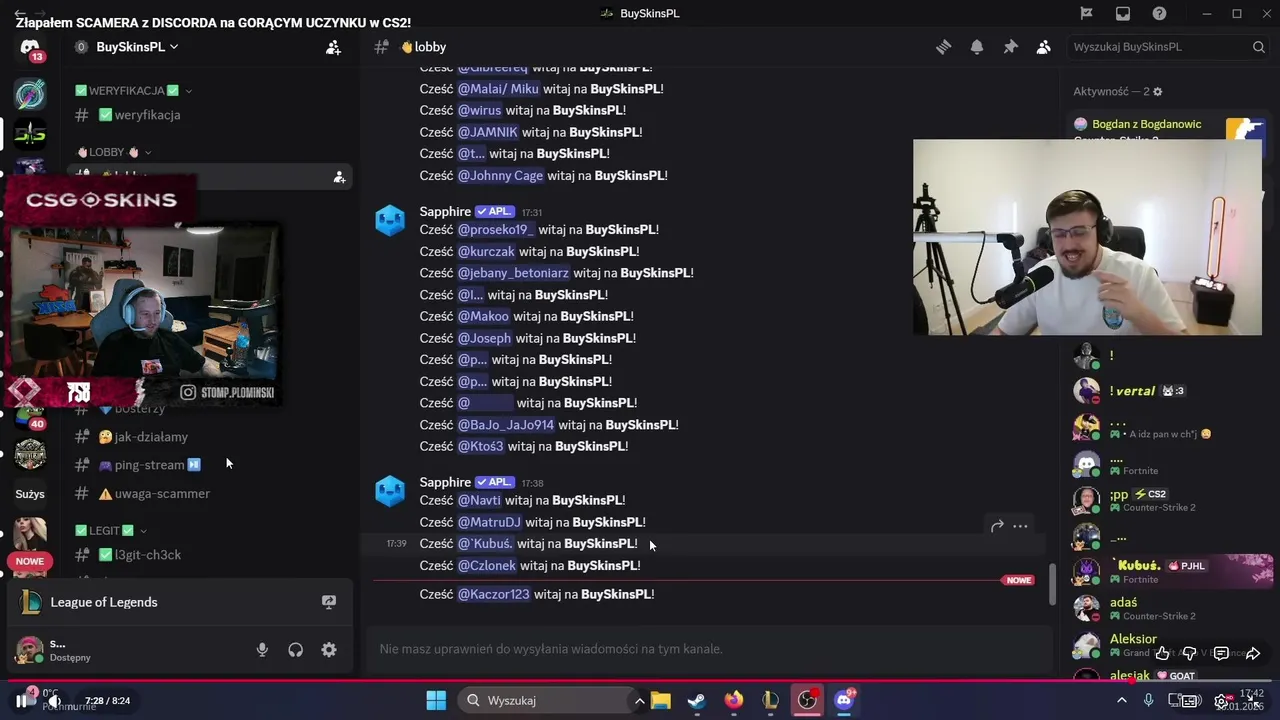Open the League of Legends activity panel
This screenshot has height=720, width=1280.
(180, 602)
